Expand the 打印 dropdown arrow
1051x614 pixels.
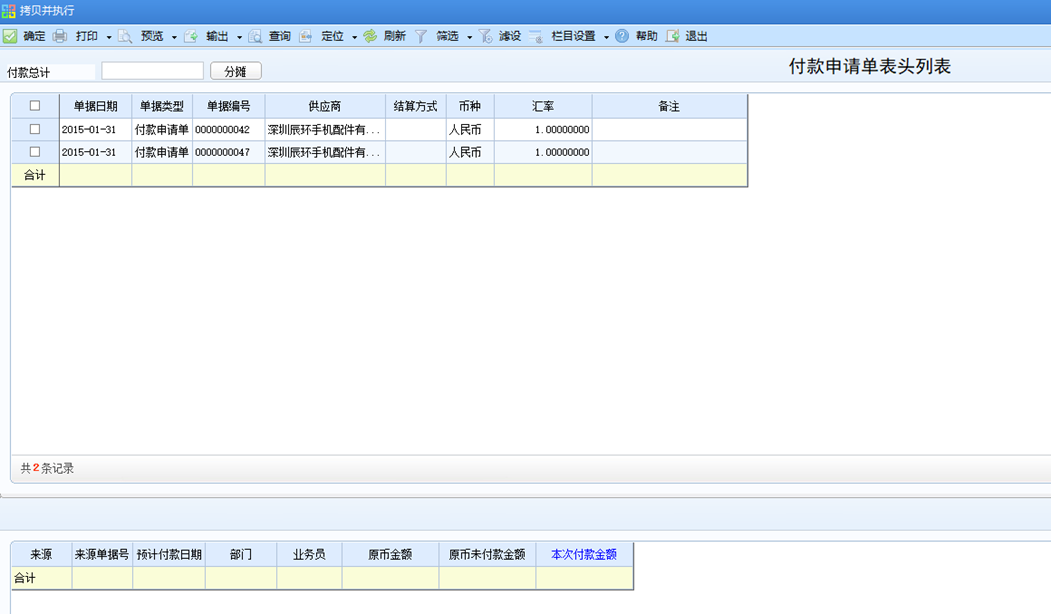click(x=109, y=38)
